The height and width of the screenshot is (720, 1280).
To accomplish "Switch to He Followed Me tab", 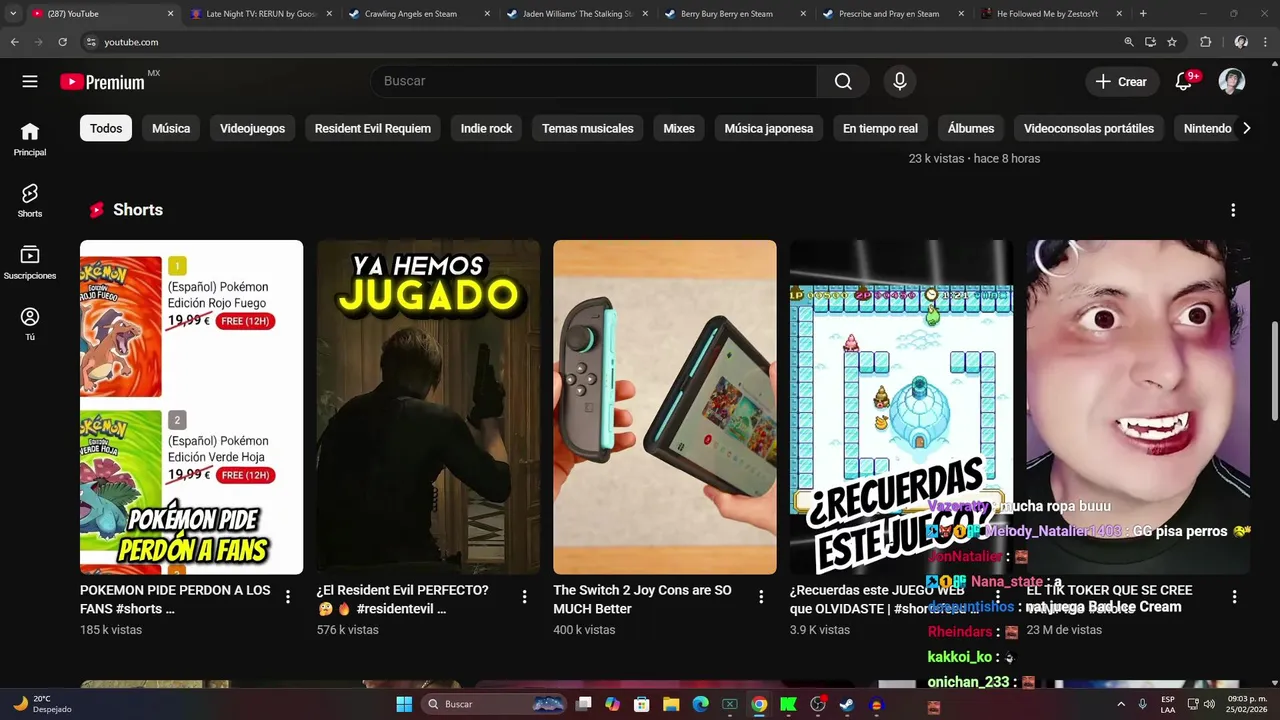I will (x=1046, y=14).
